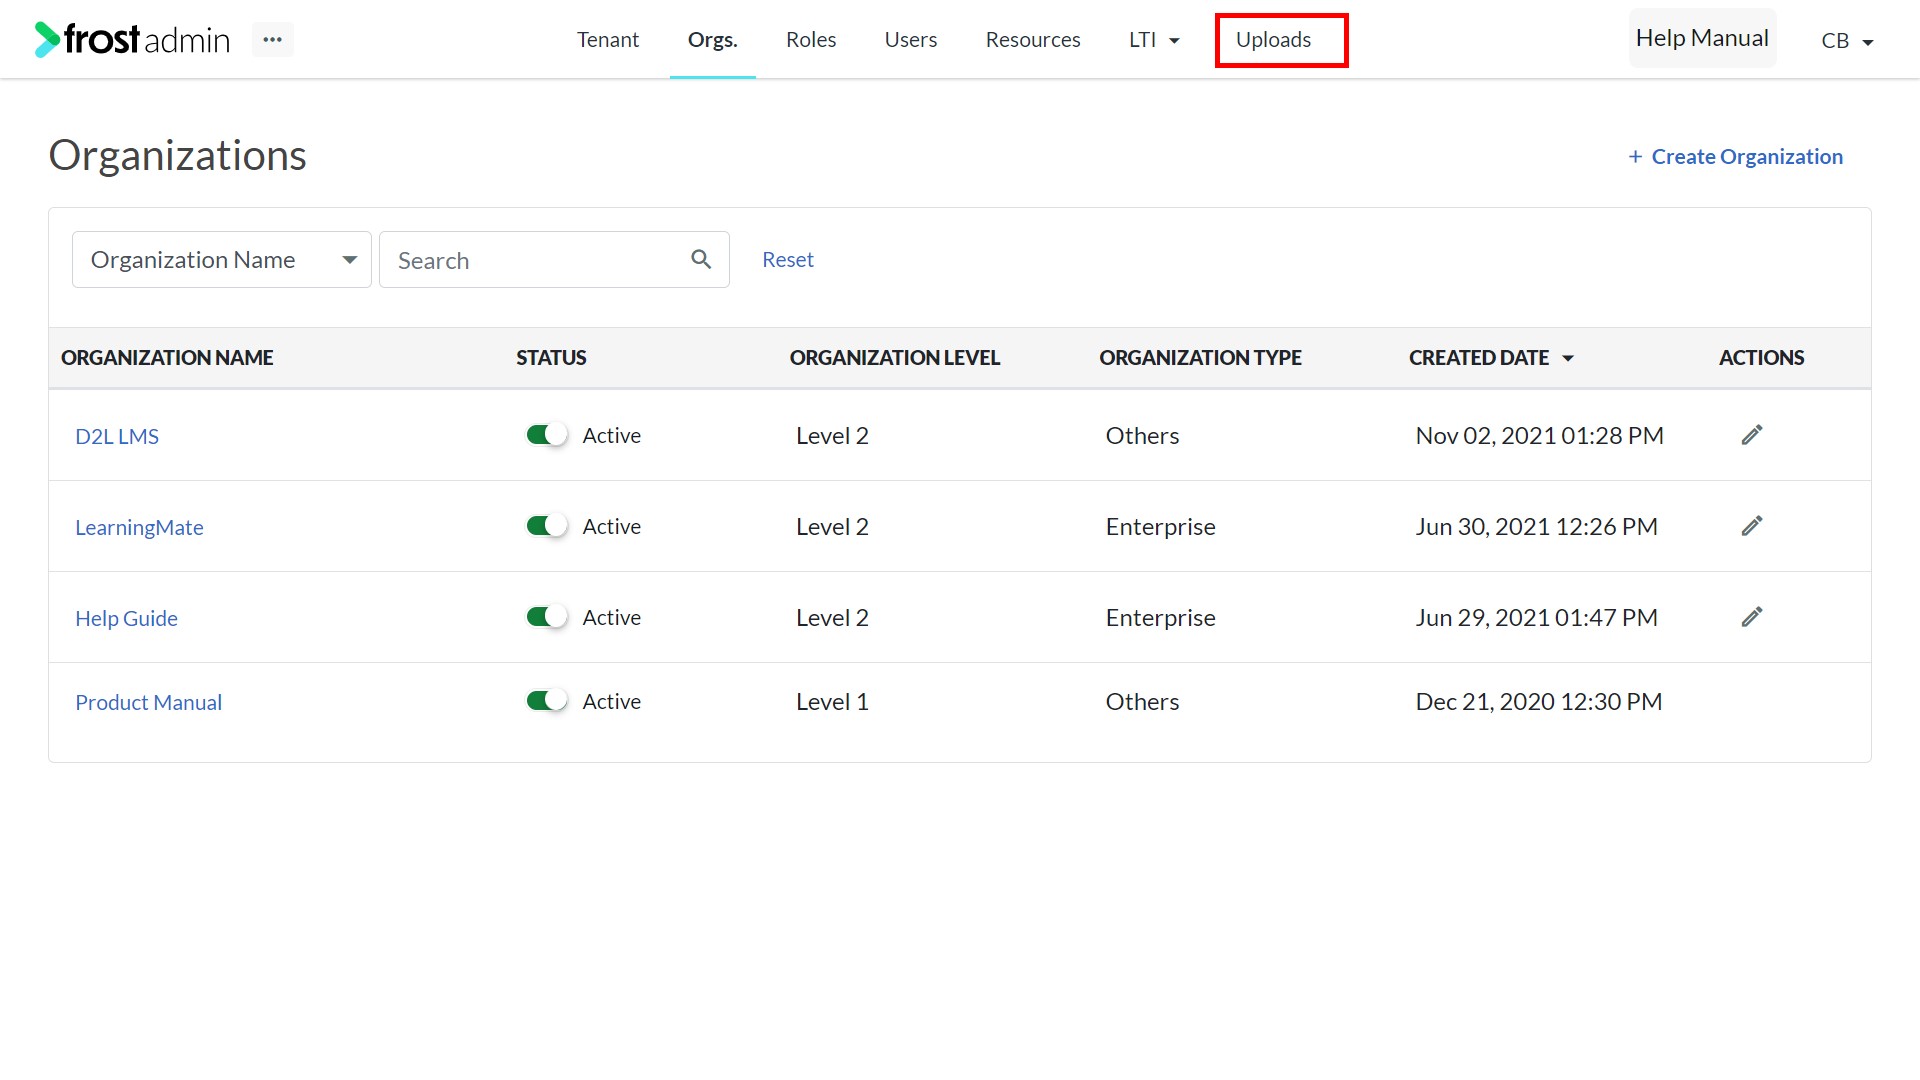Go to the Tenant tab
The height and width of the screenshot is (1080, 1920).
pos(608,40)
